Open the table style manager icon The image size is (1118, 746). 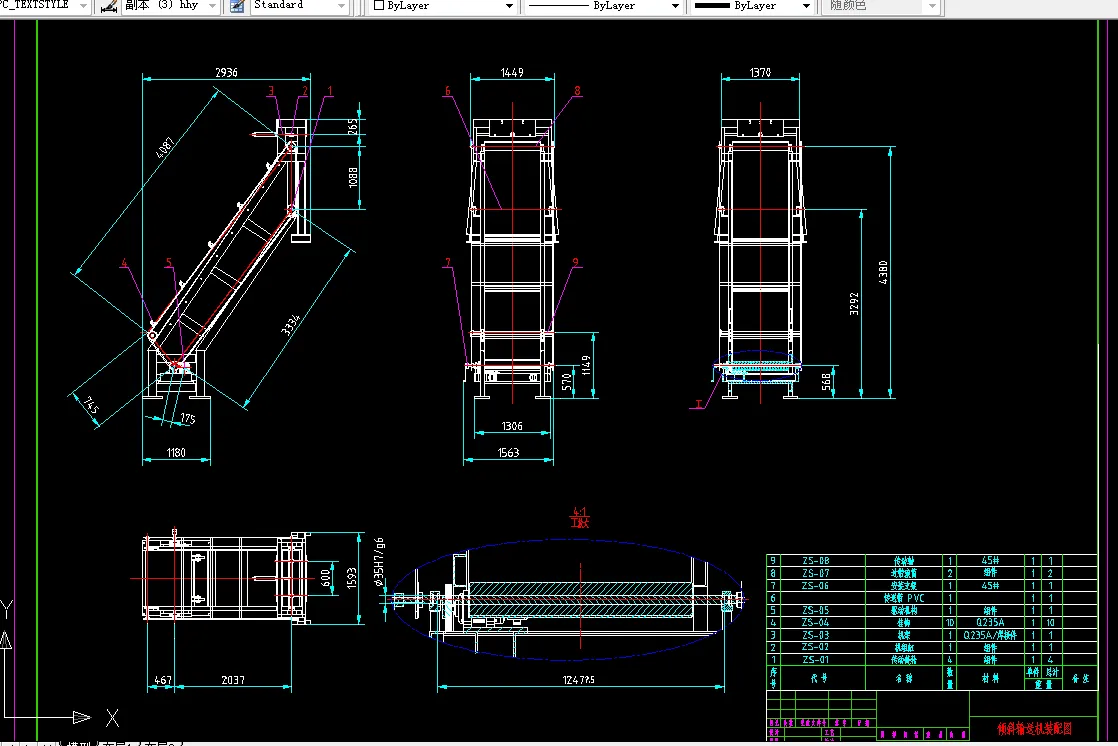237,6
